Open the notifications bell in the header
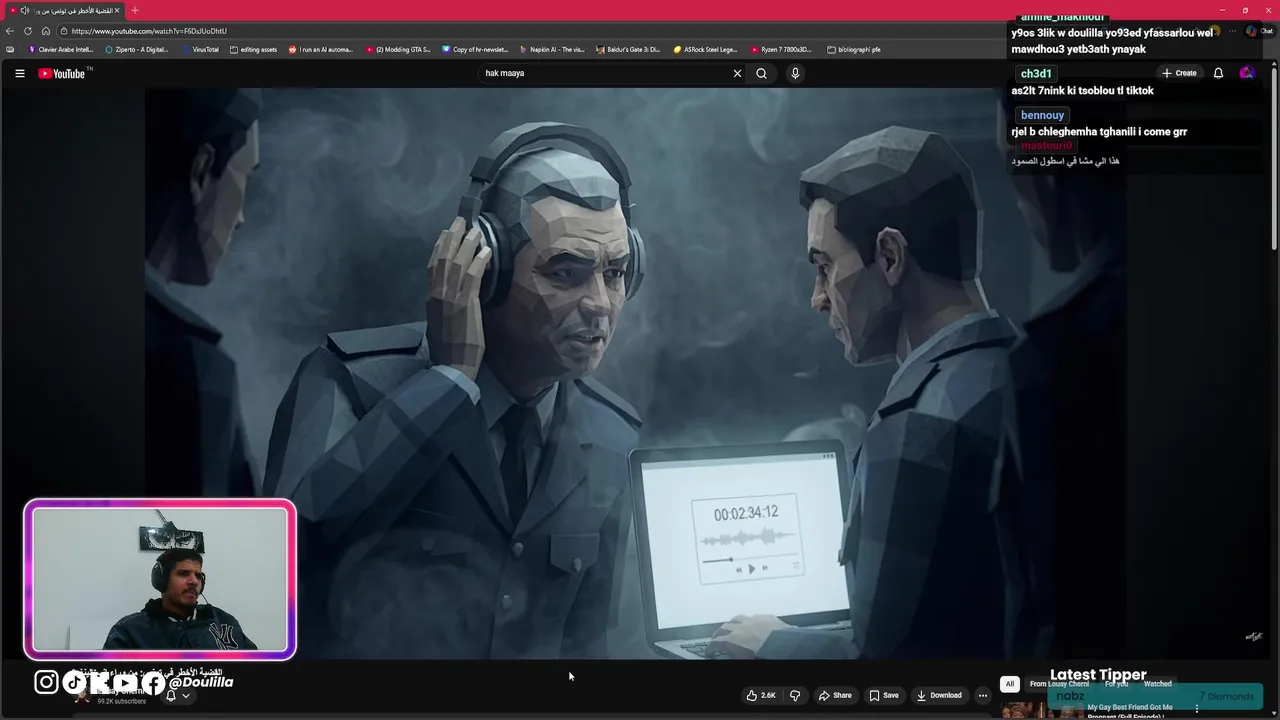This screenshot has height=720, width=1280. coord(1218,73)
